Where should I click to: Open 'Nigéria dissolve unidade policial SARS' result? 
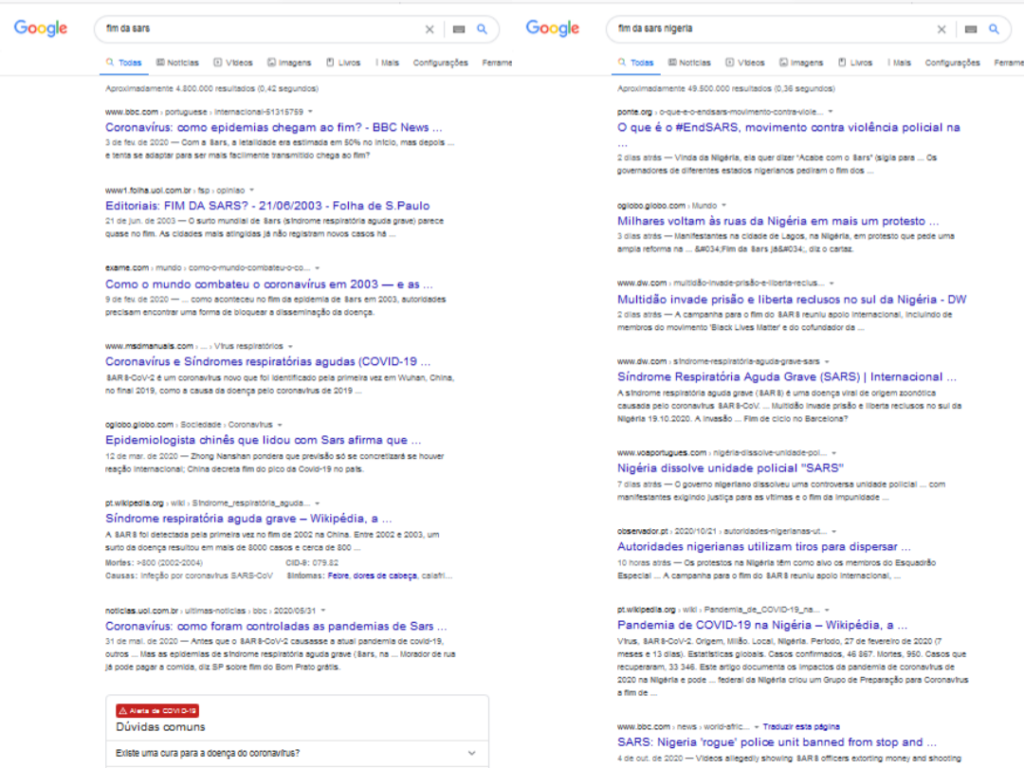tap(731, 468)
